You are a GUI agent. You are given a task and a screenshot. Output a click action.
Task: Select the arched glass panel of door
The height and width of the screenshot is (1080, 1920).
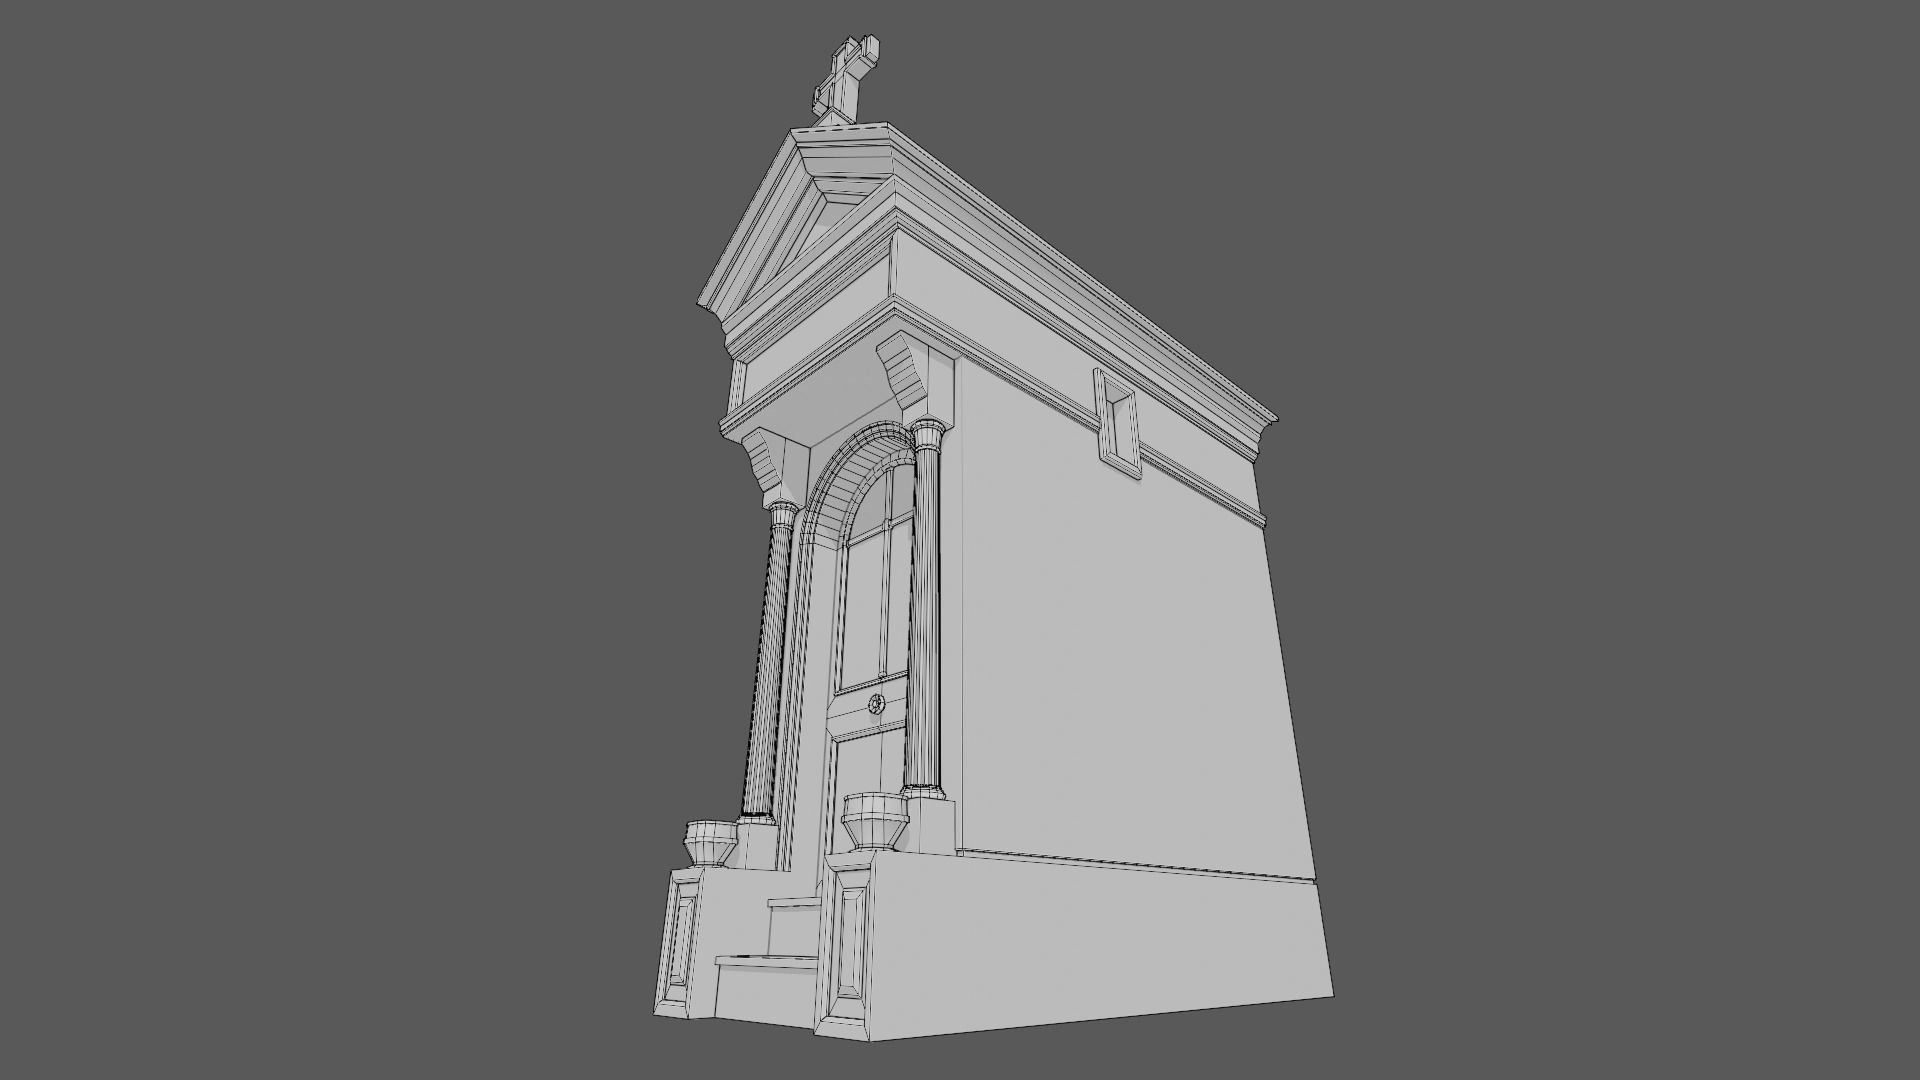(x=877, y=580)
